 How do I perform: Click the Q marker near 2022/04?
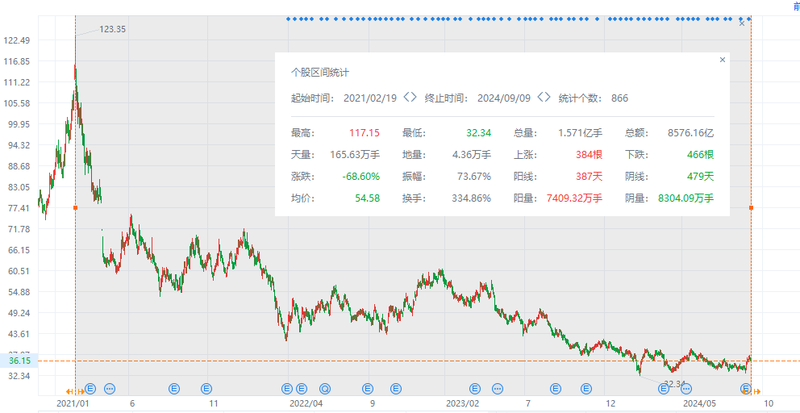(324, 387)
